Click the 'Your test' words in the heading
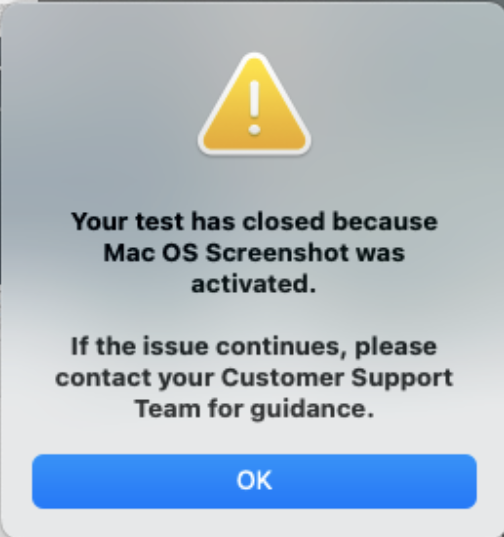Viewport: 504px width, 537px height. (x=128, y=222)
